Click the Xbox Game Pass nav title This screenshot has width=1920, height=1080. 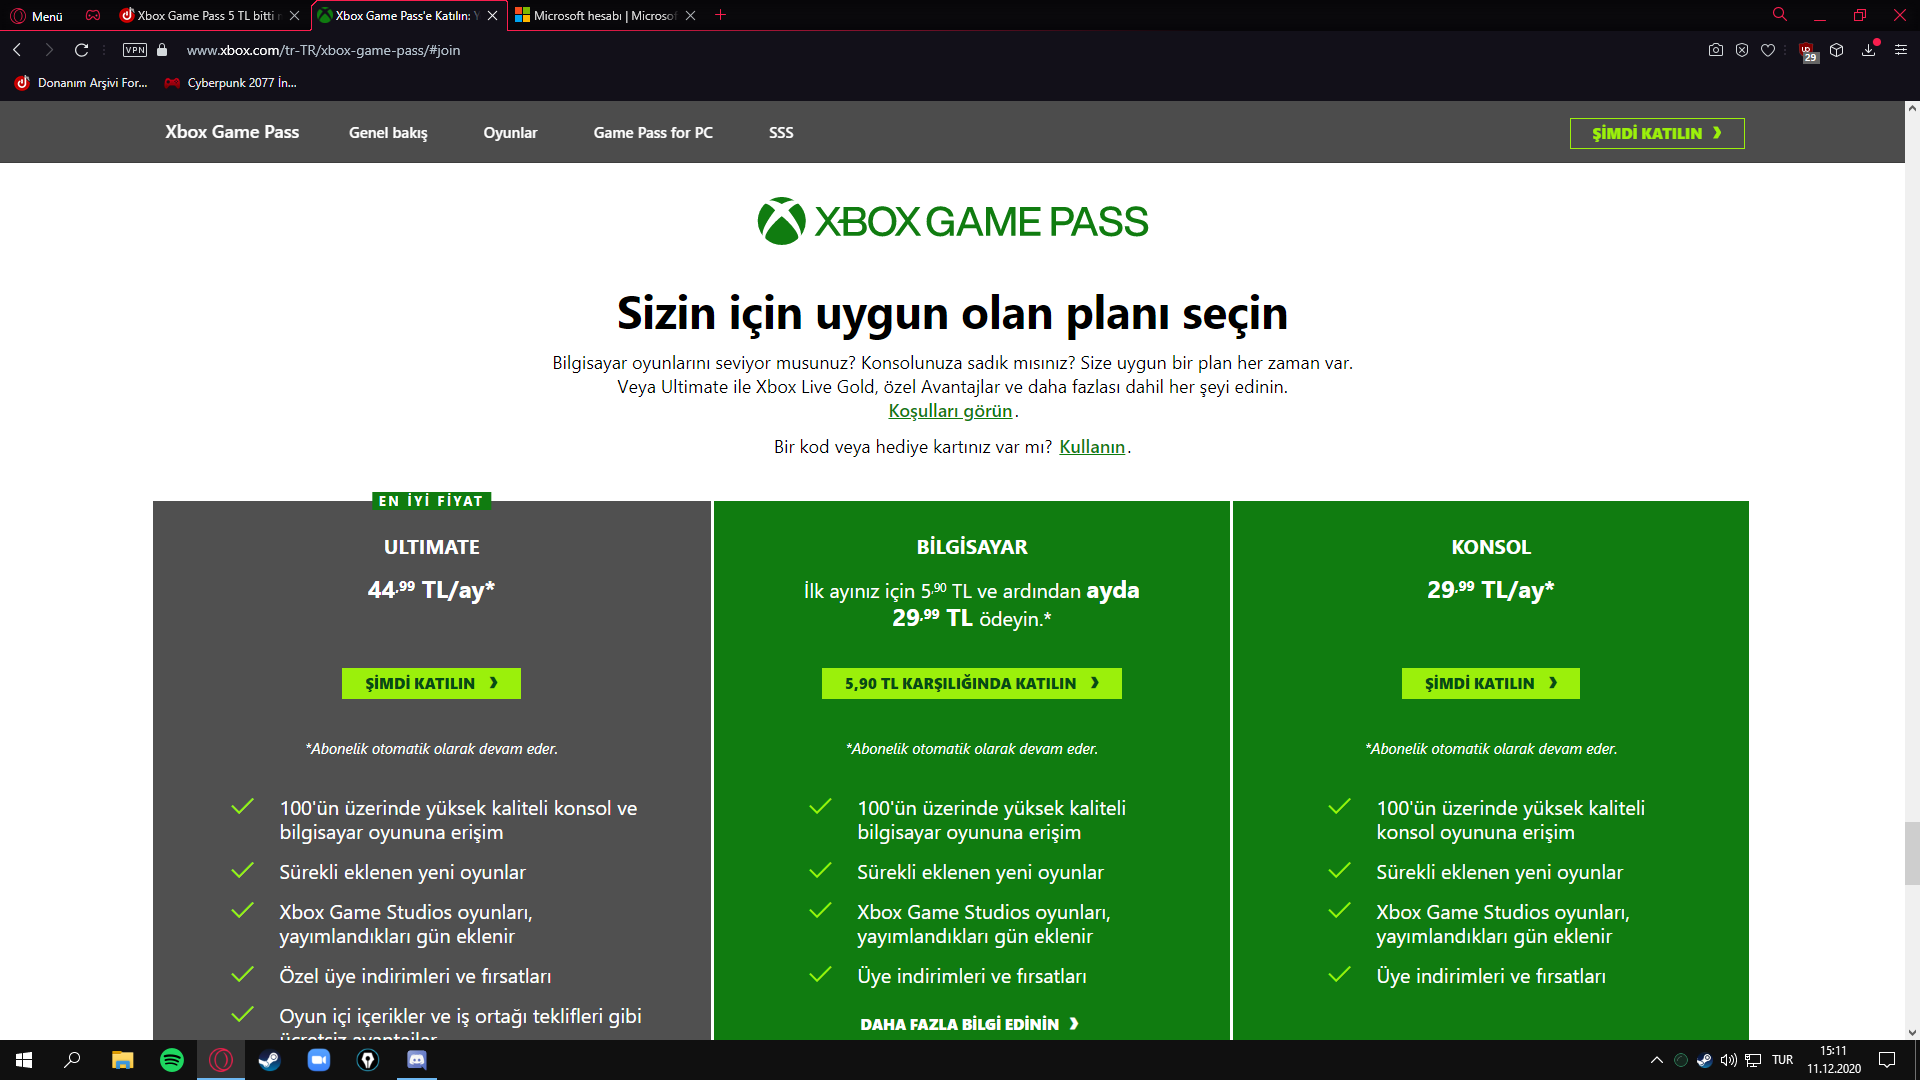point(232,132)
